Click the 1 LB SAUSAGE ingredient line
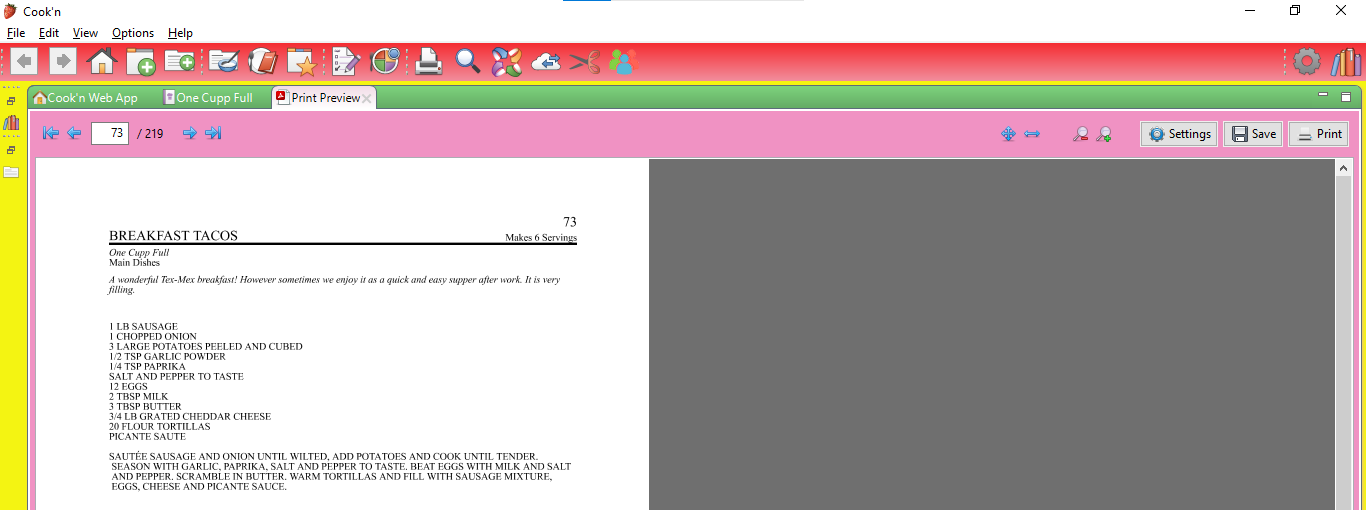 (x=143, y=327)
